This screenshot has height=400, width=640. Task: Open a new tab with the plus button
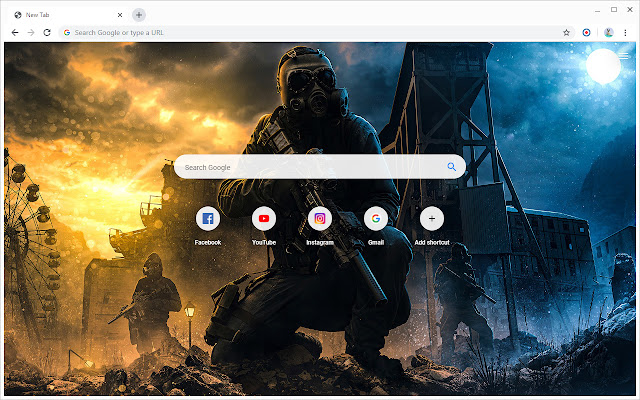click(x=139, y=15)
